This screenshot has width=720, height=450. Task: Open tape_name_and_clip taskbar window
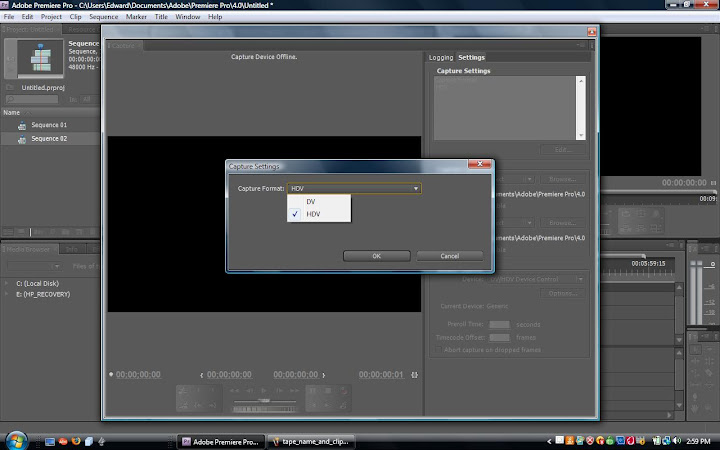point(312,440)
